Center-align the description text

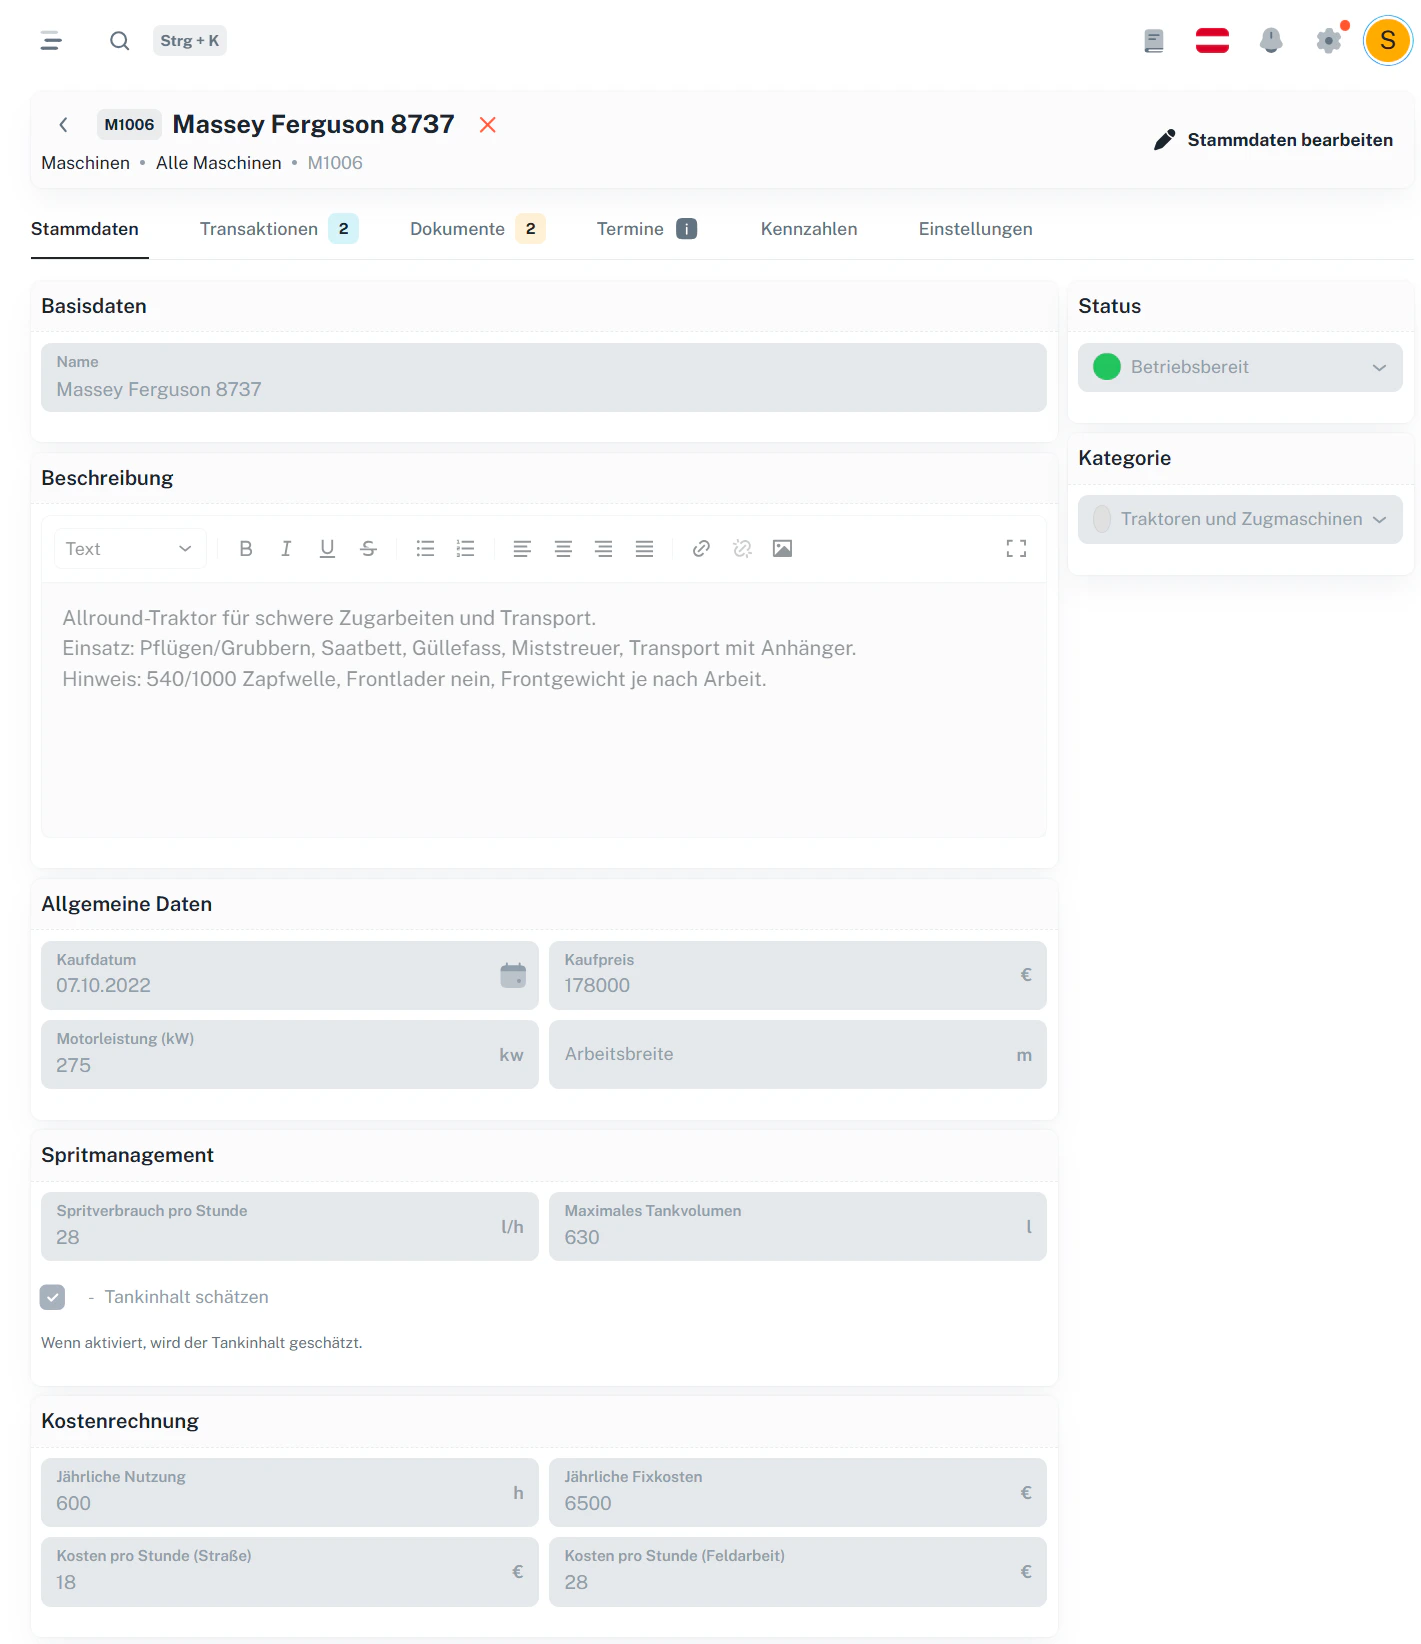point(563,548)
